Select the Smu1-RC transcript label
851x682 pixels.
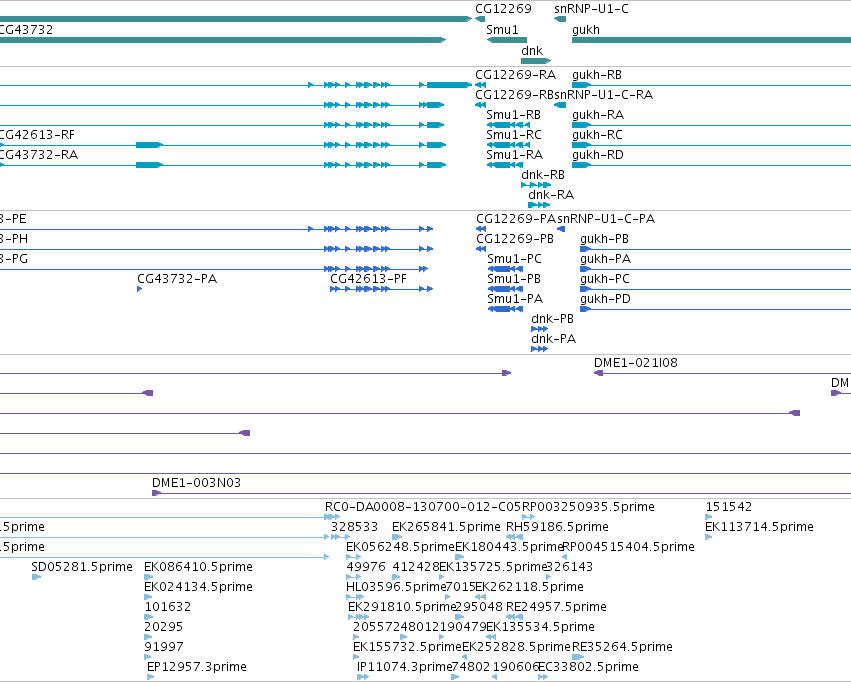(513, 135)
